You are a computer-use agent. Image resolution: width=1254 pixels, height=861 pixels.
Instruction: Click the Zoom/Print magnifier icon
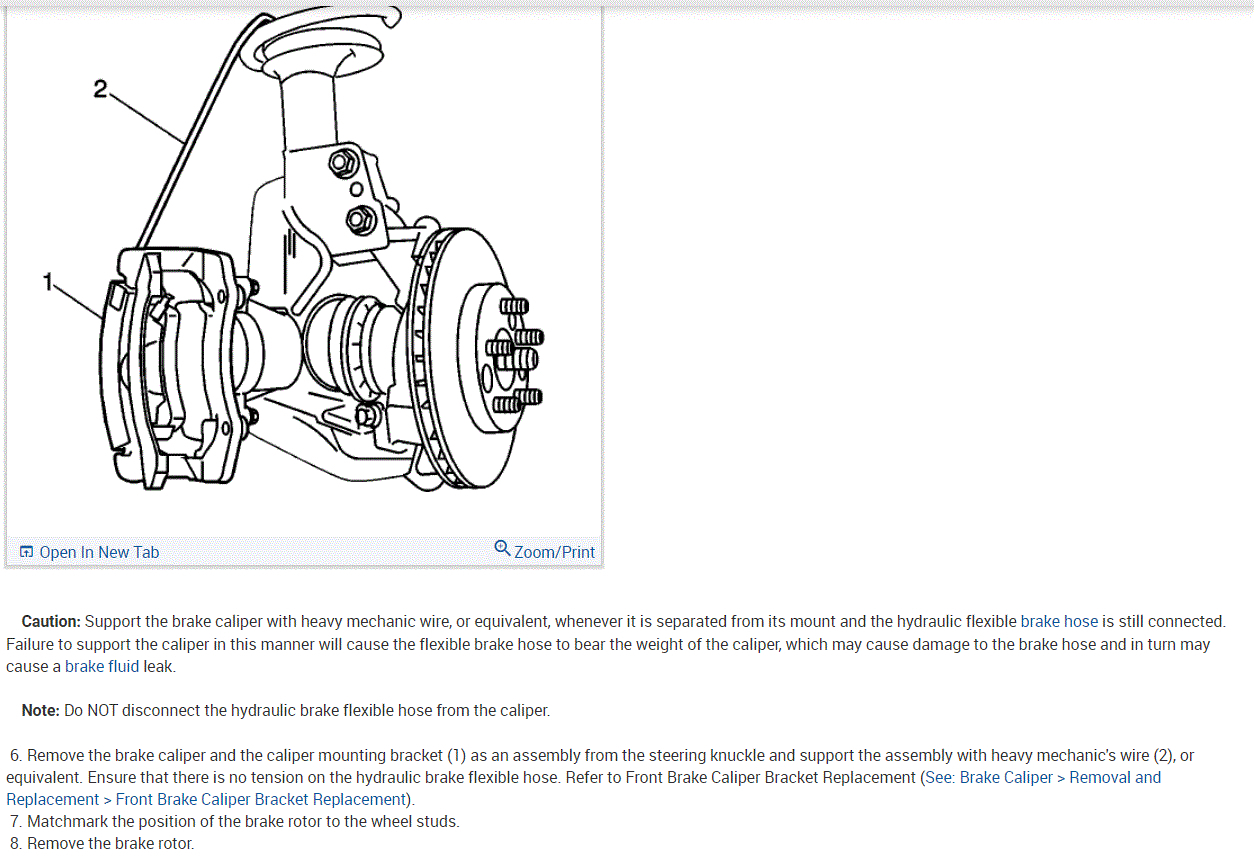(x=503, y=548)
